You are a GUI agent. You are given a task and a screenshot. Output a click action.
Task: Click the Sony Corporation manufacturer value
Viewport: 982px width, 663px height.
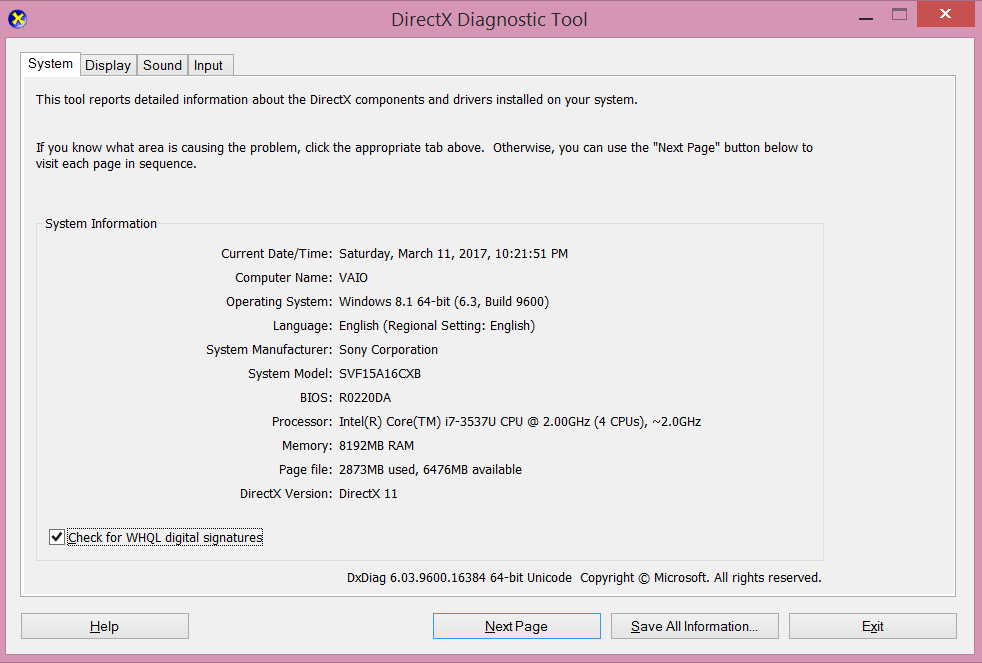click(x=388, y=349)
